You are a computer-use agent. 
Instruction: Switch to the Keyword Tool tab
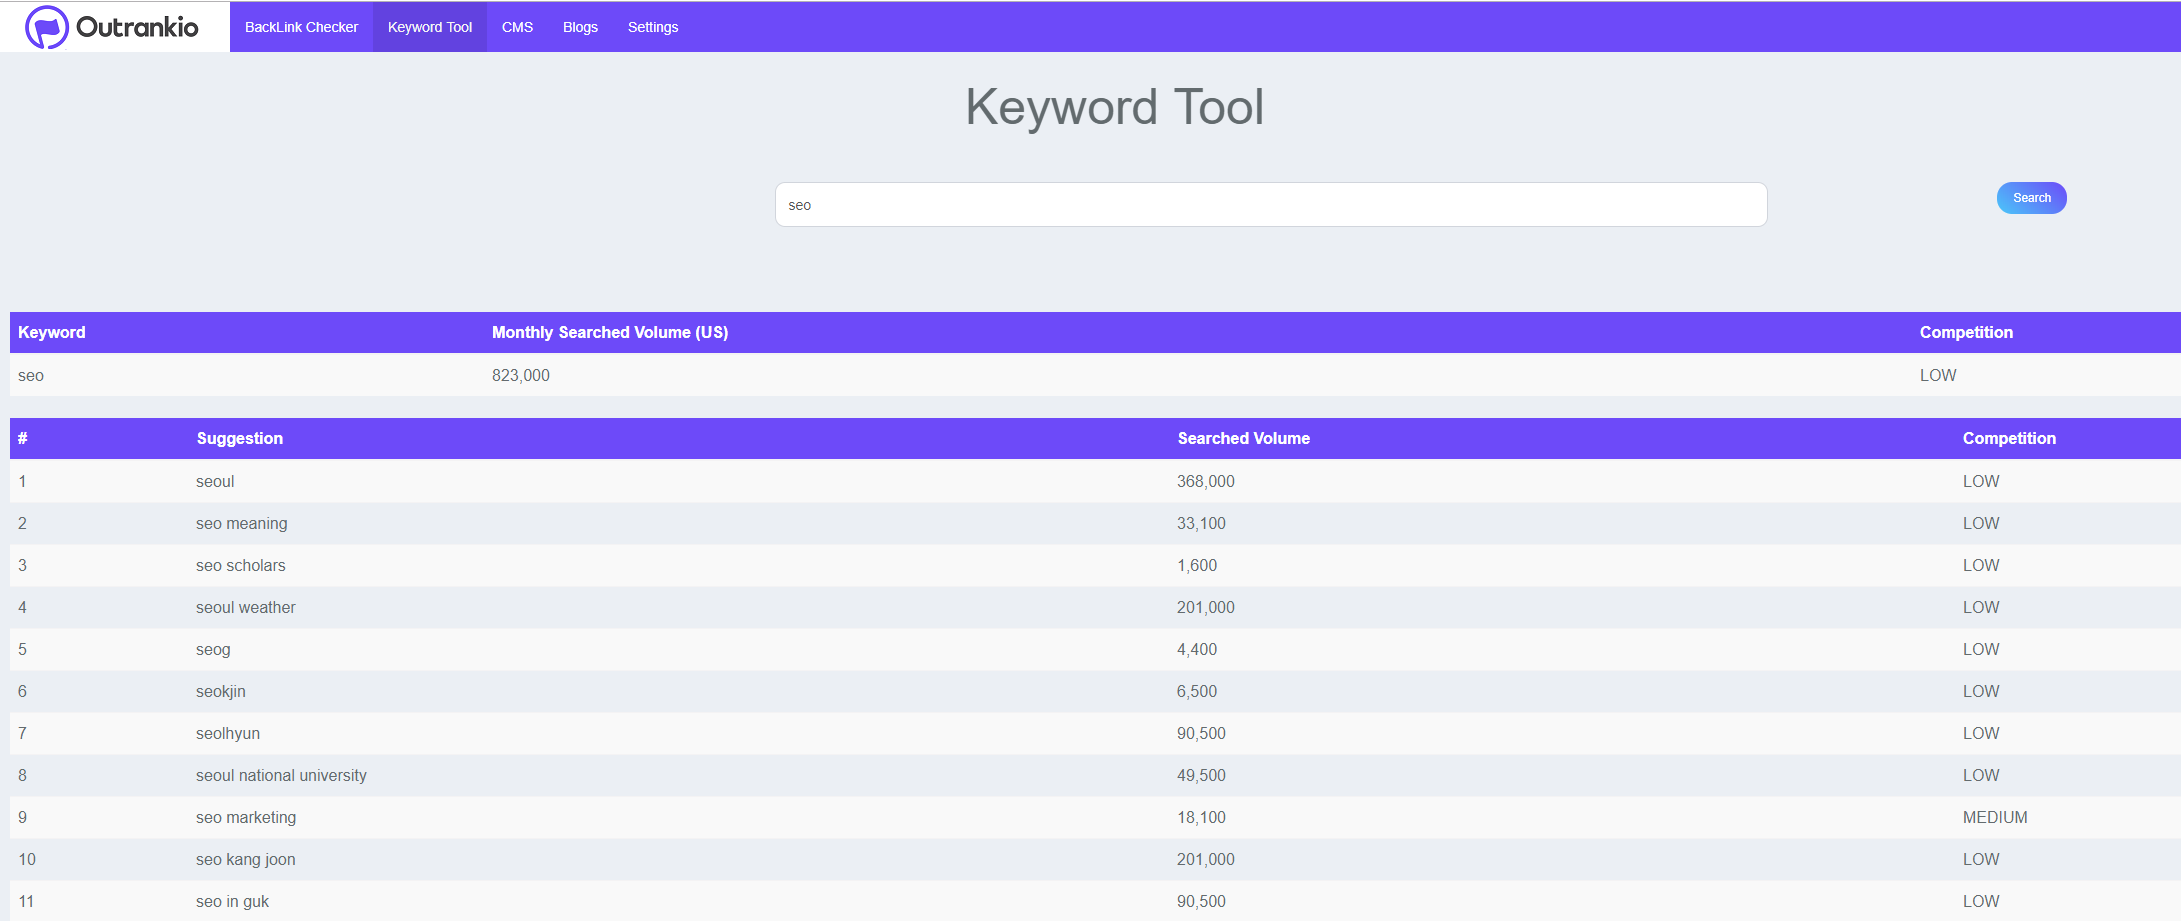coord(429,27)
